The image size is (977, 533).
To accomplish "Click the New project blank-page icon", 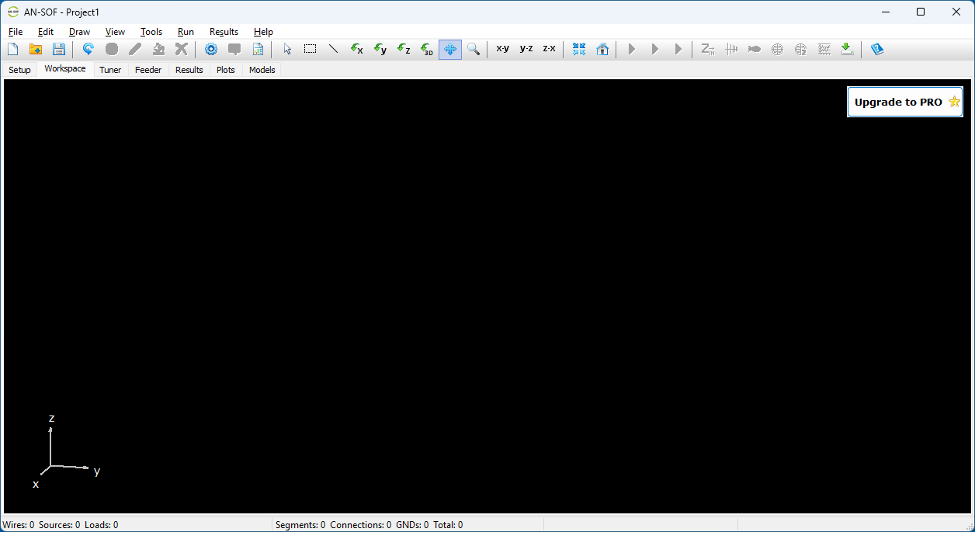I will click(x=13, y=49).
